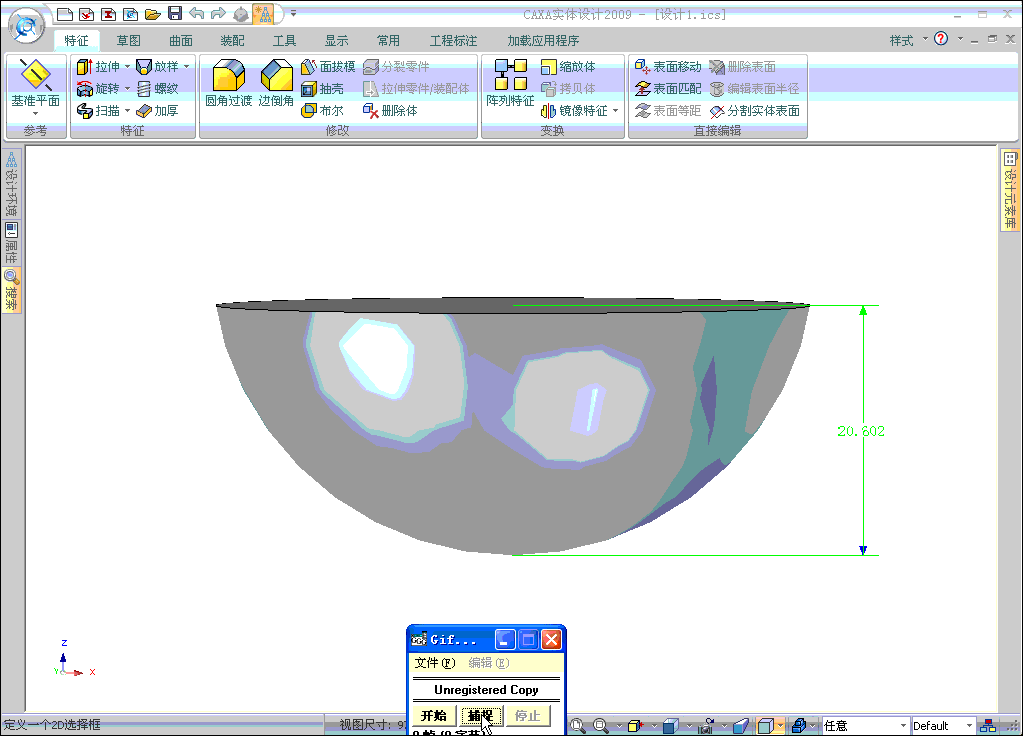Screen dimensions: 1023x736
Task: Open the CAXA application menu orb
Action: (x=26, y=26)
